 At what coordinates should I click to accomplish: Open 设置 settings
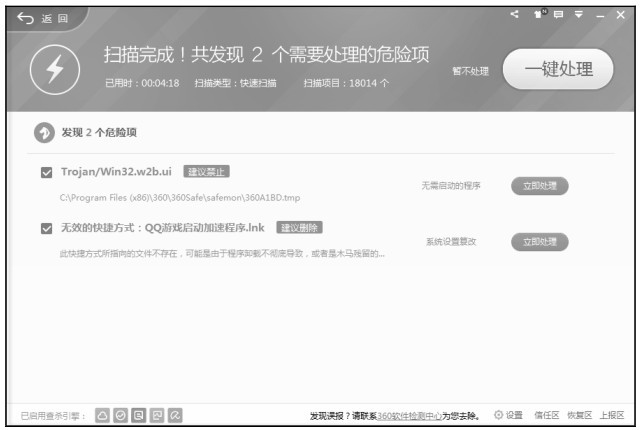[x=514, y=415]
